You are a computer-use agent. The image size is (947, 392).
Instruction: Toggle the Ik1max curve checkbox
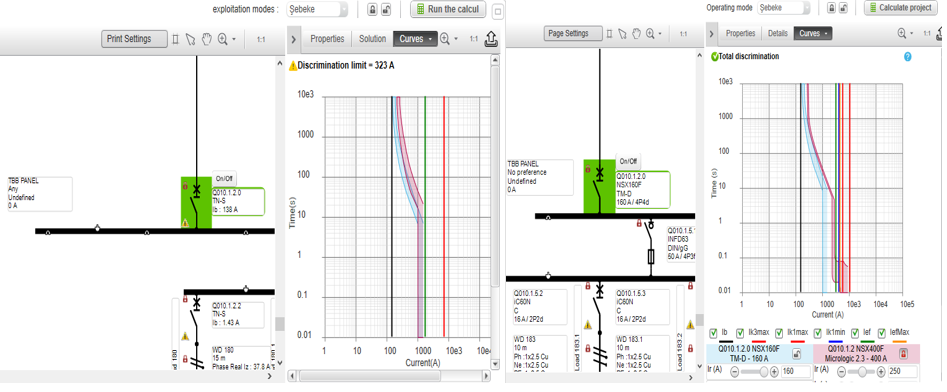point(779,333)
